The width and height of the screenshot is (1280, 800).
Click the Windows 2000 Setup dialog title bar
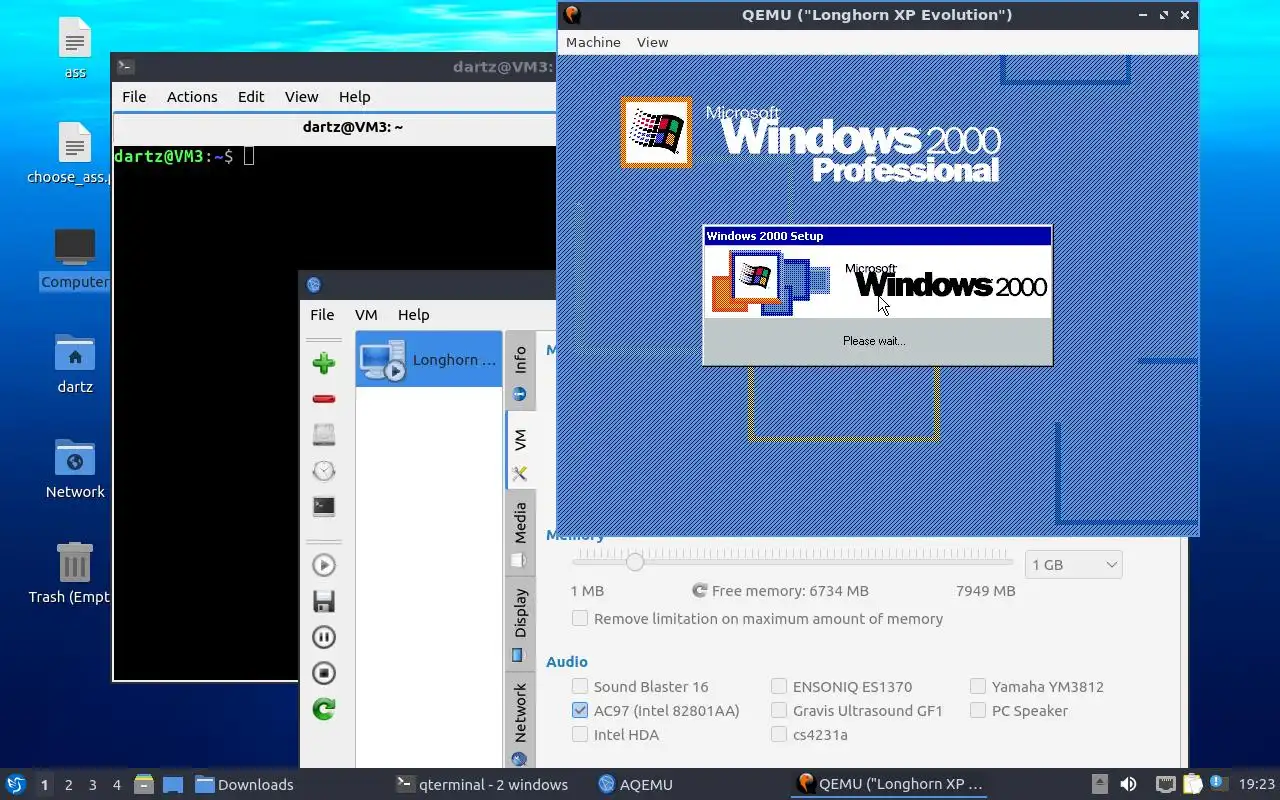[877, 236]
